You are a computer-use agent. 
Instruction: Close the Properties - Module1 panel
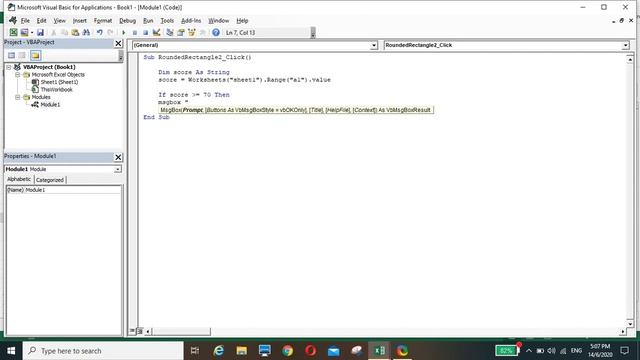click(118, 157)
